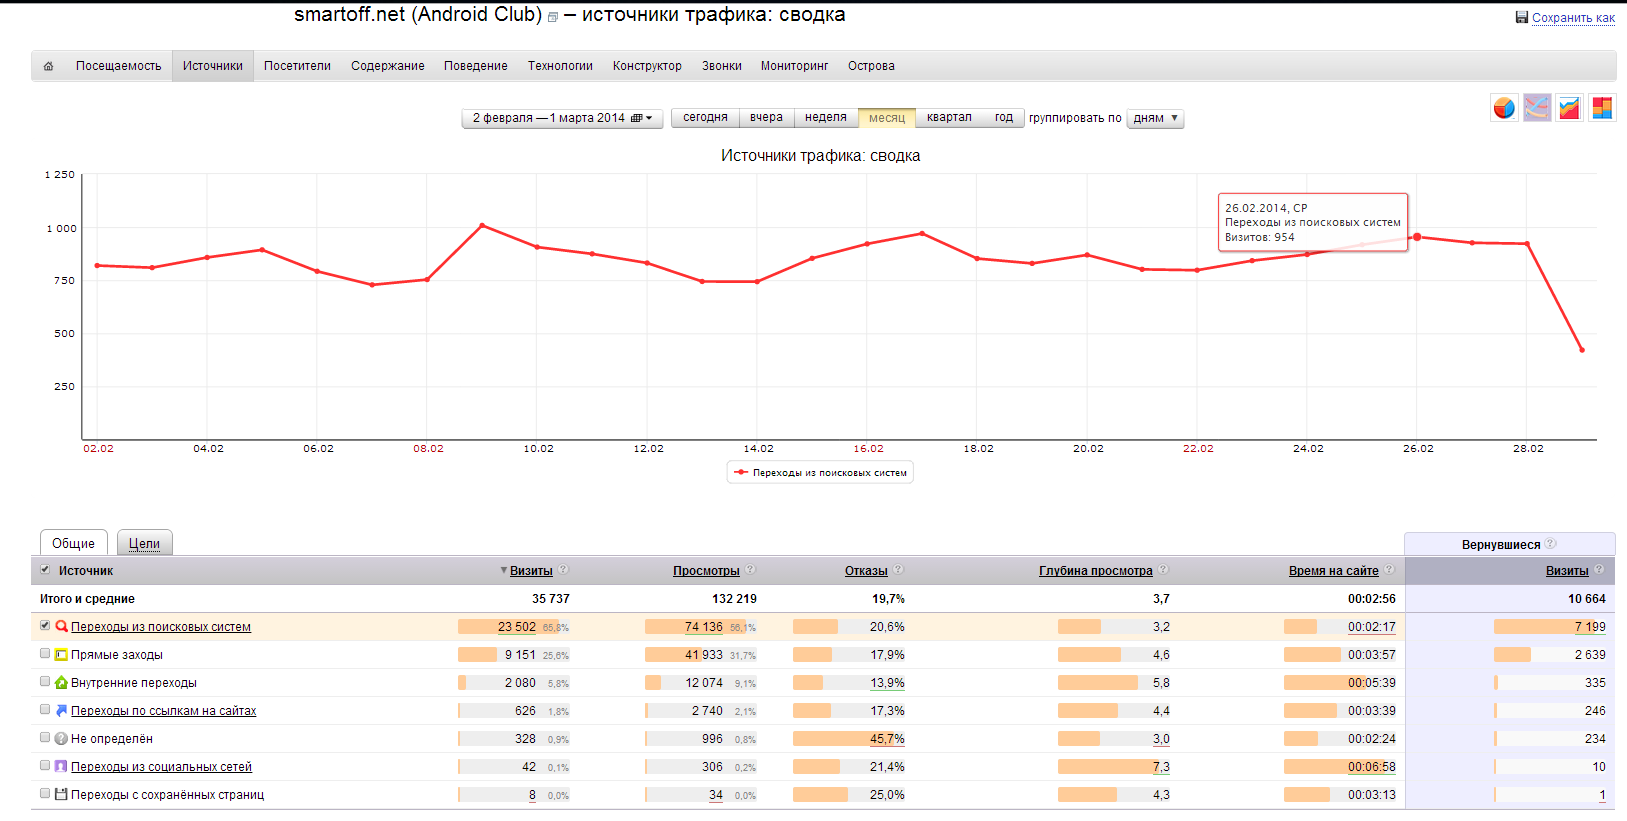This screenshot has width=1627, height=821.
Task: Open the date range picker dropdown
Action: pos(562,118)
